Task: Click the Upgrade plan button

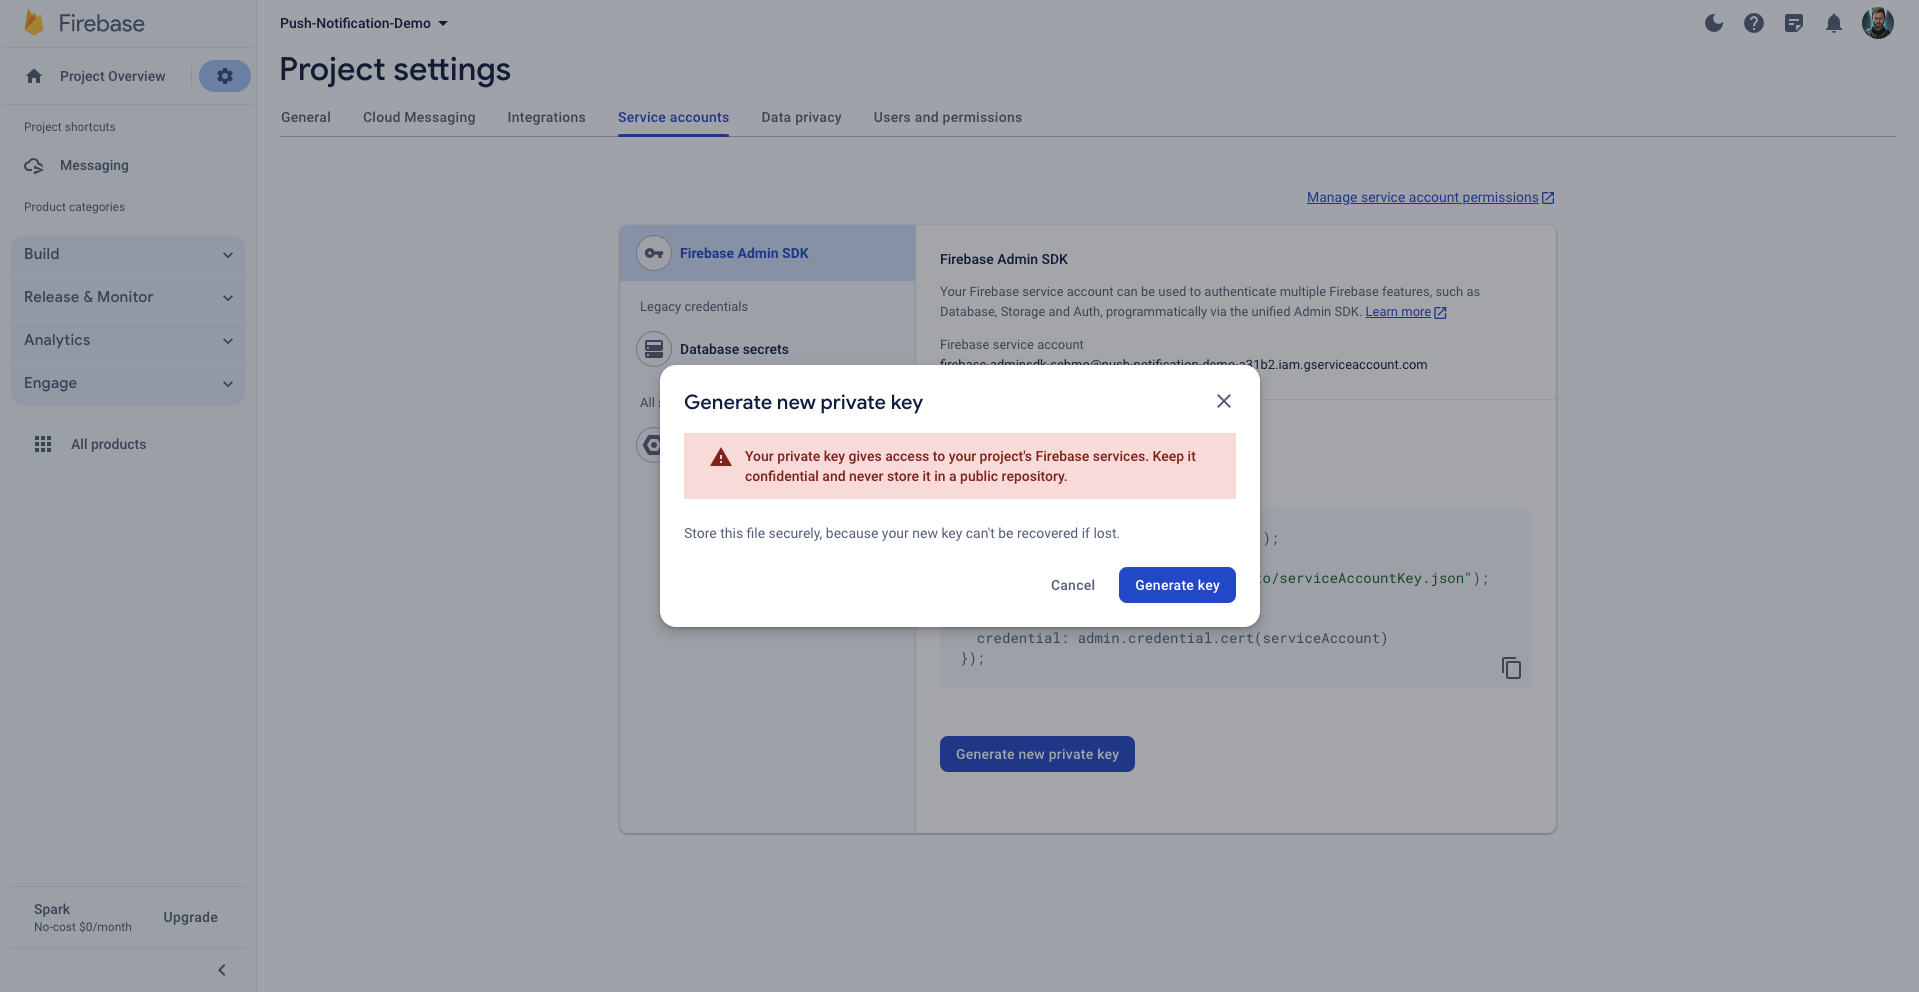Action: pyautogui.click(x=190, y=917)
